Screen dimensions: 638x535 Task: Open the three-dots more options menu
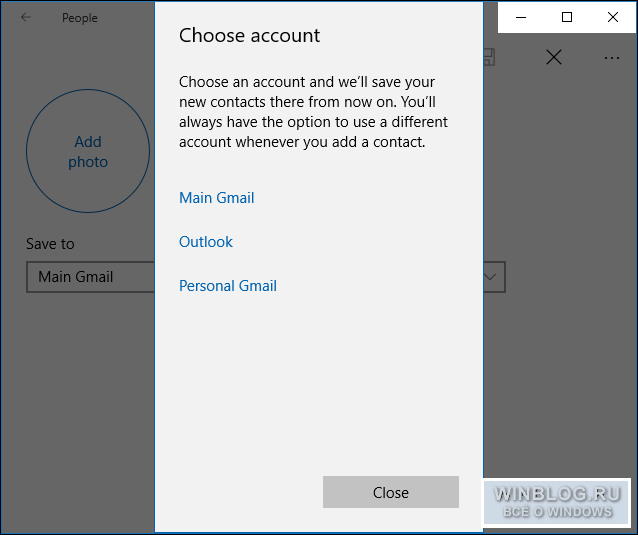pyautogui.click(x=612, y=58)
